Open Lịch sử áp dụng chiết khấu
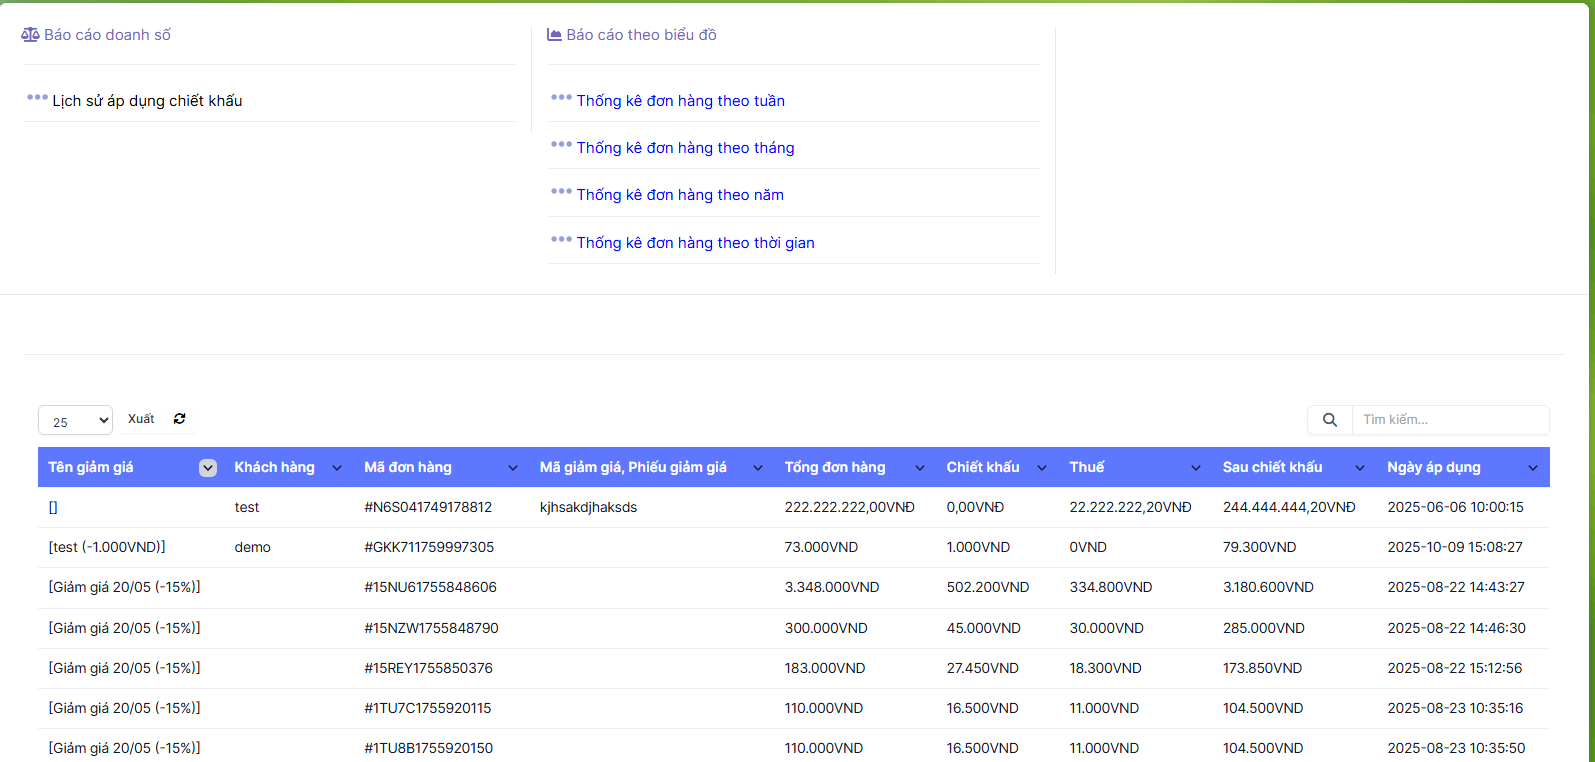 tap(147, 101)
